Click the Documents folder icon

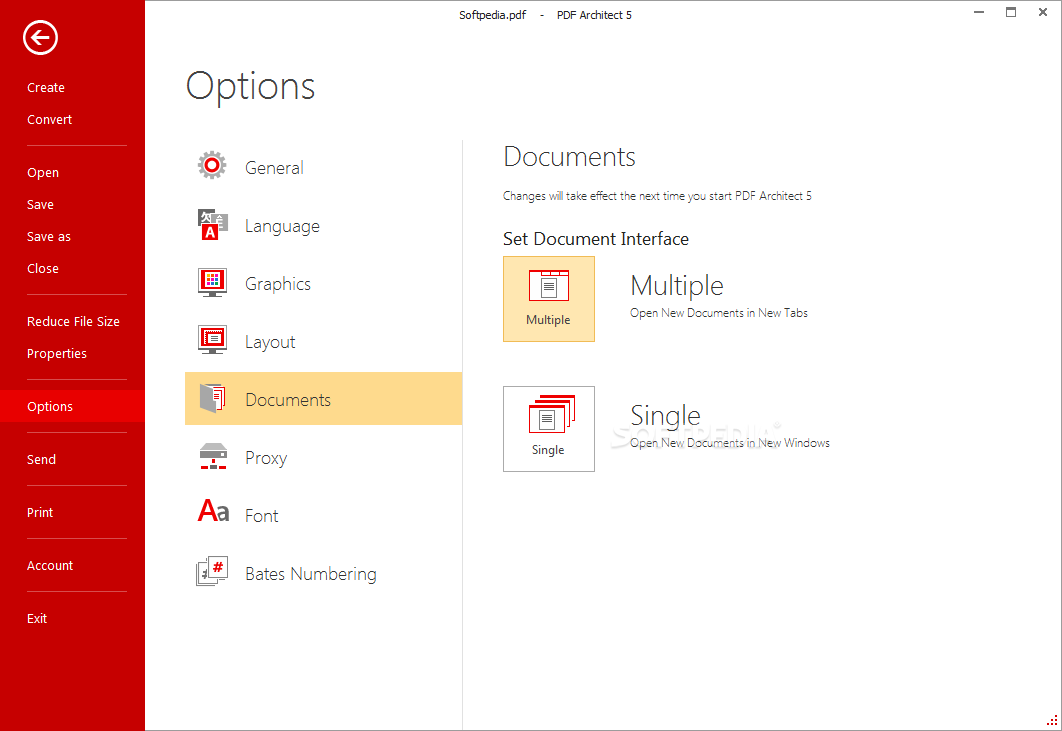213,398
